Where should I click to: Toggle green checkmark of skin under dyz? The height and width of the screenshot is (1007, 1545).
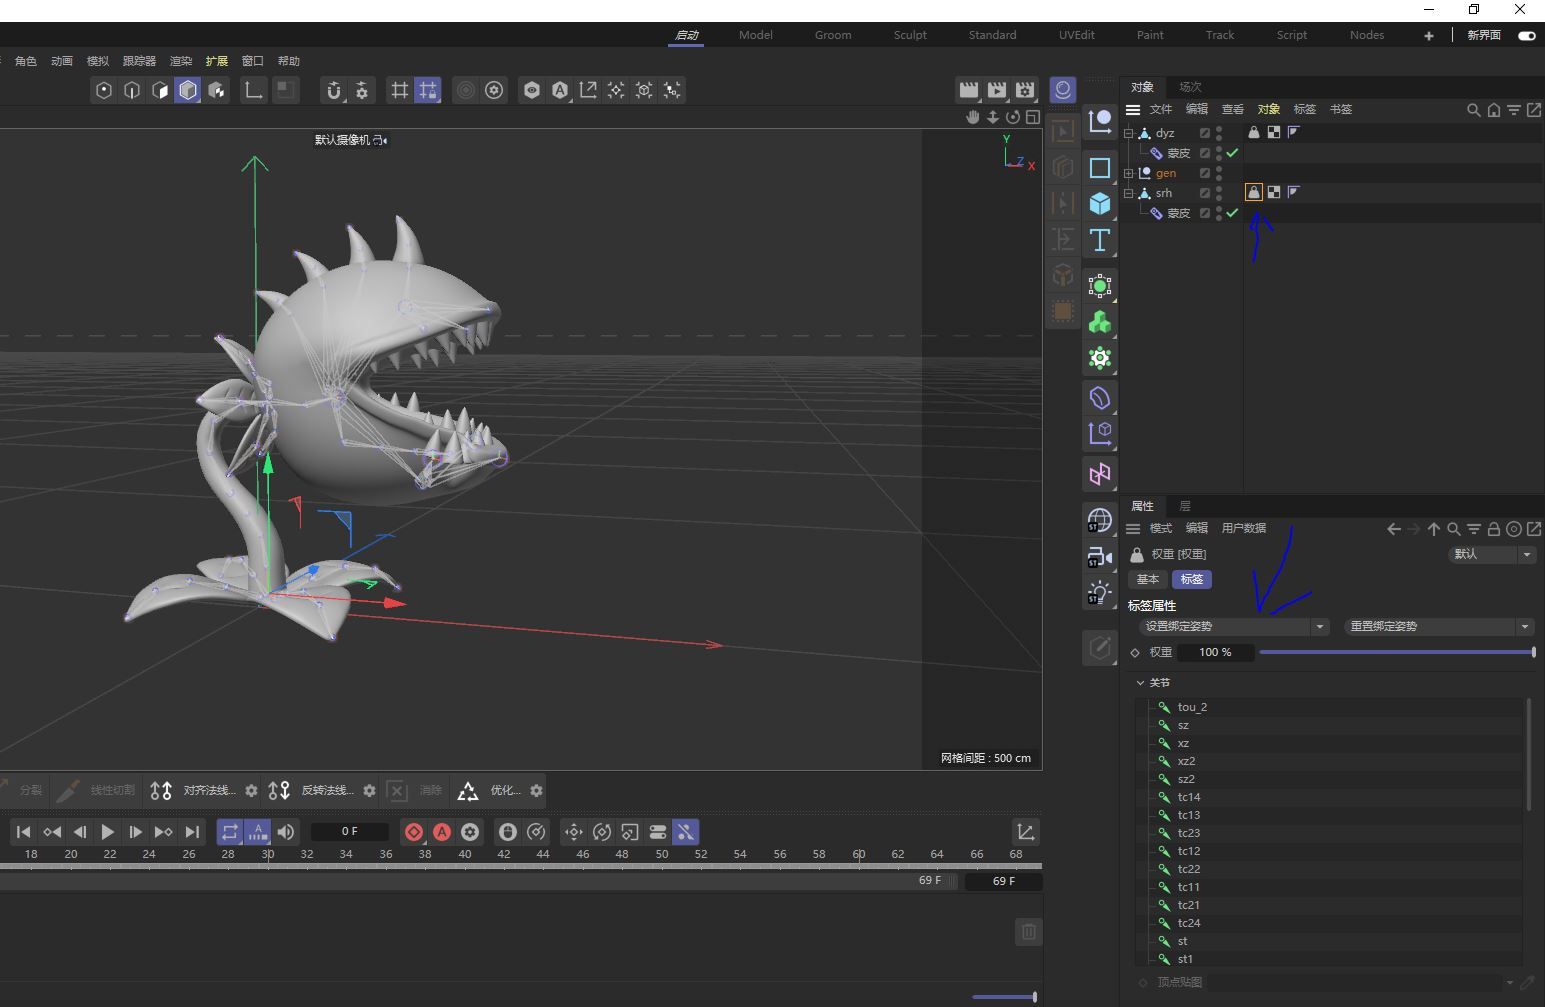[x=1232, y=153]
